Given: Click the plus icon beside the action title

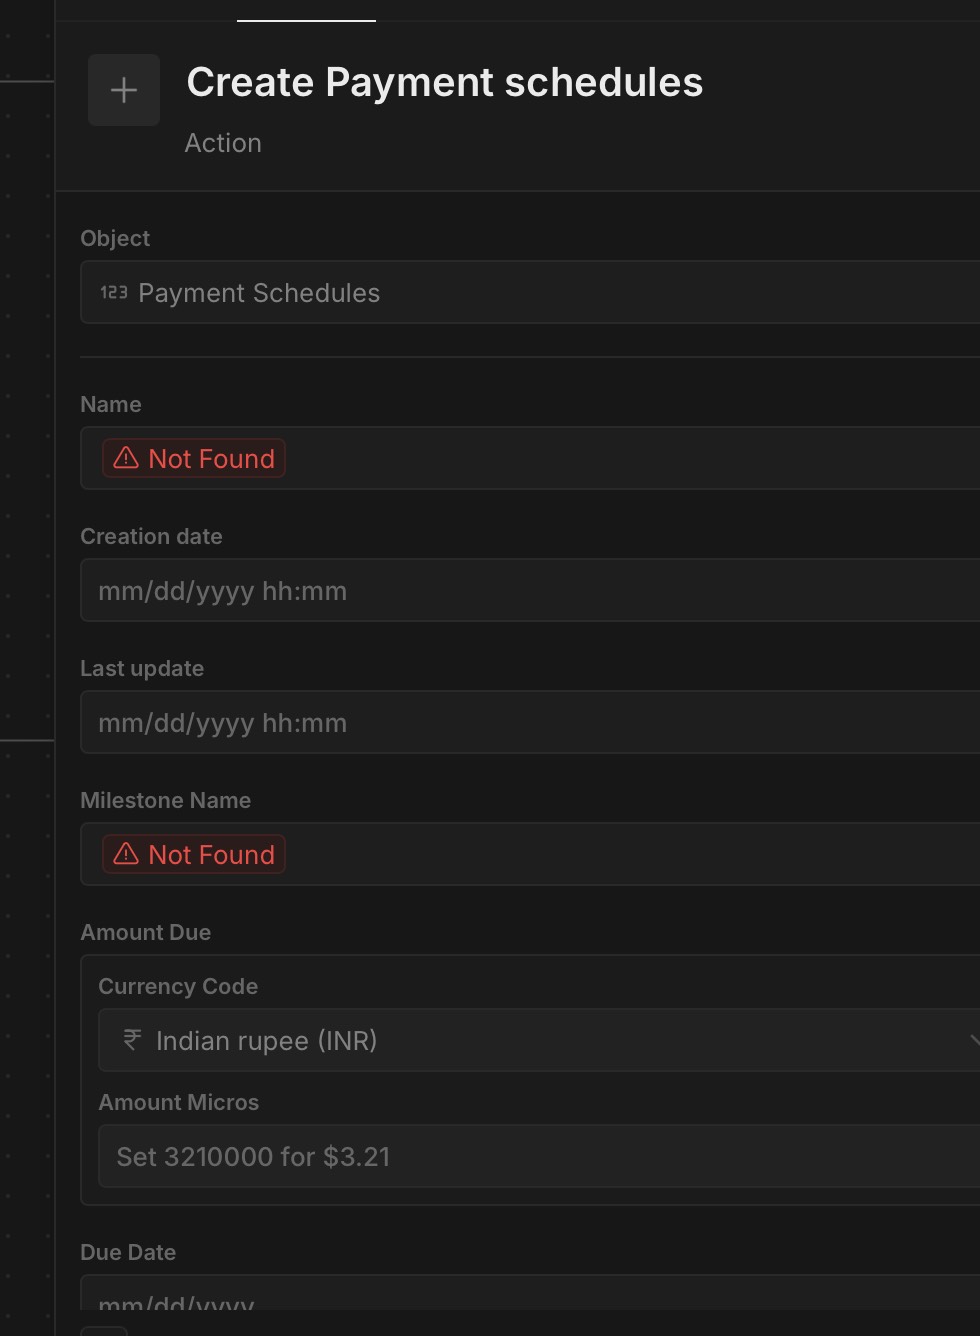Looking at the screenshot, I should click(124, 90).
